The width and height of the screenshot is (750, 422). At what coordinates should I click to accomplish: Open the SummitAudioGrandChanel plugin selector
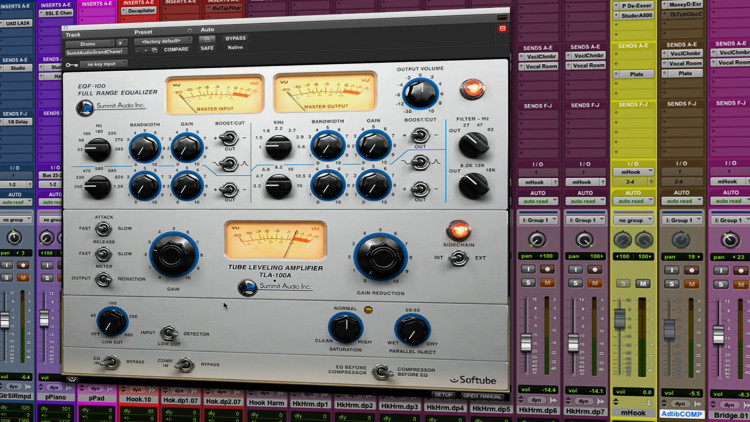96,52
